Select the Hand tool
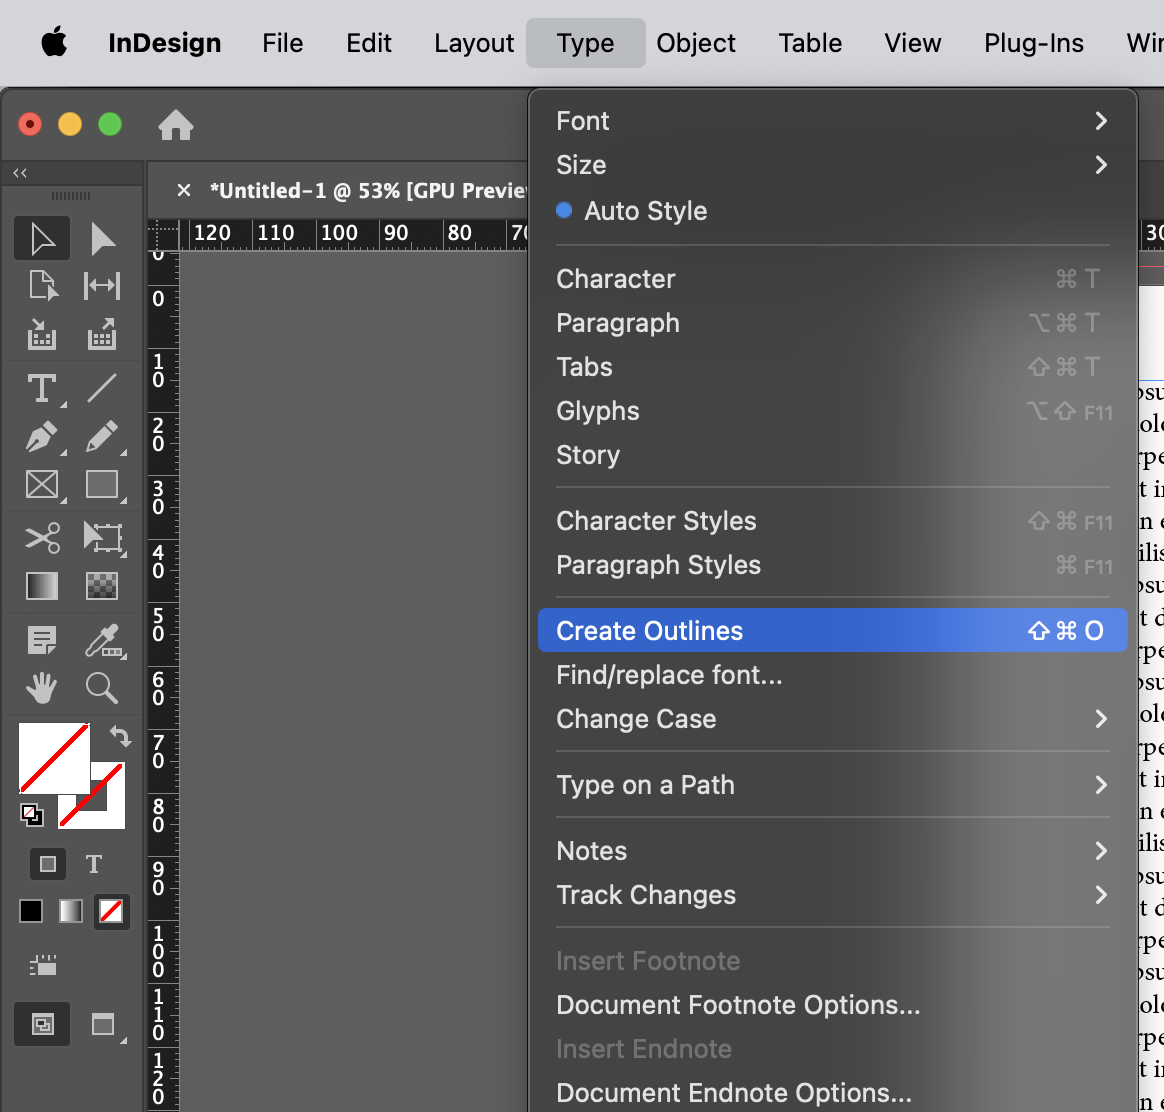The width and height of the screenshot is (1164, 1112). click(x=41, y=688)
